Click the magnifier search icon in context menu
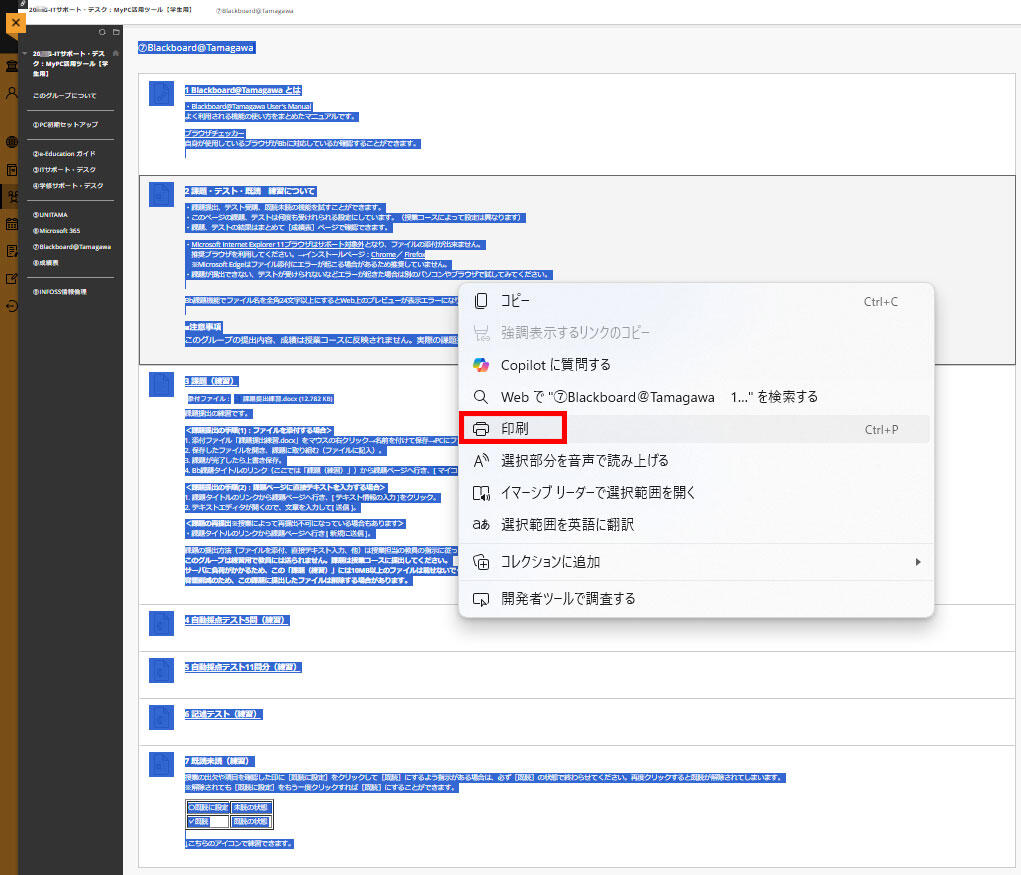Screen dimensions: 1021x875 [x=481, y=397]
